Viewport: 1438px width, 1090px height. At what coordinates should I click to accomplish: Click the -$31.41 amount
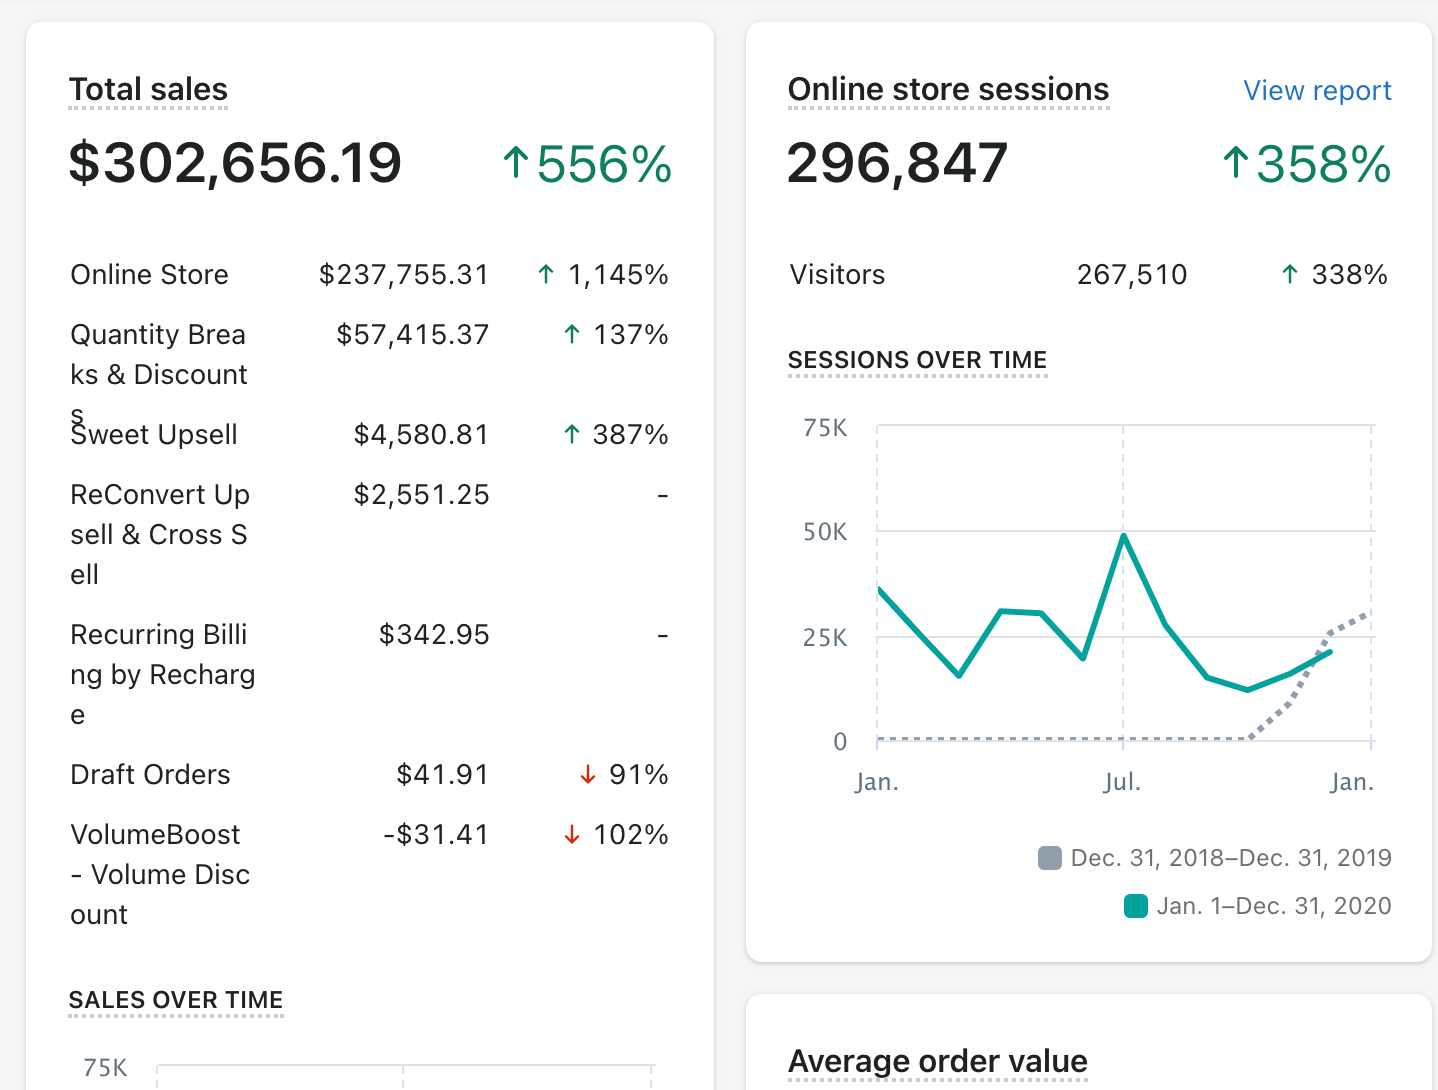click(436, 835)
